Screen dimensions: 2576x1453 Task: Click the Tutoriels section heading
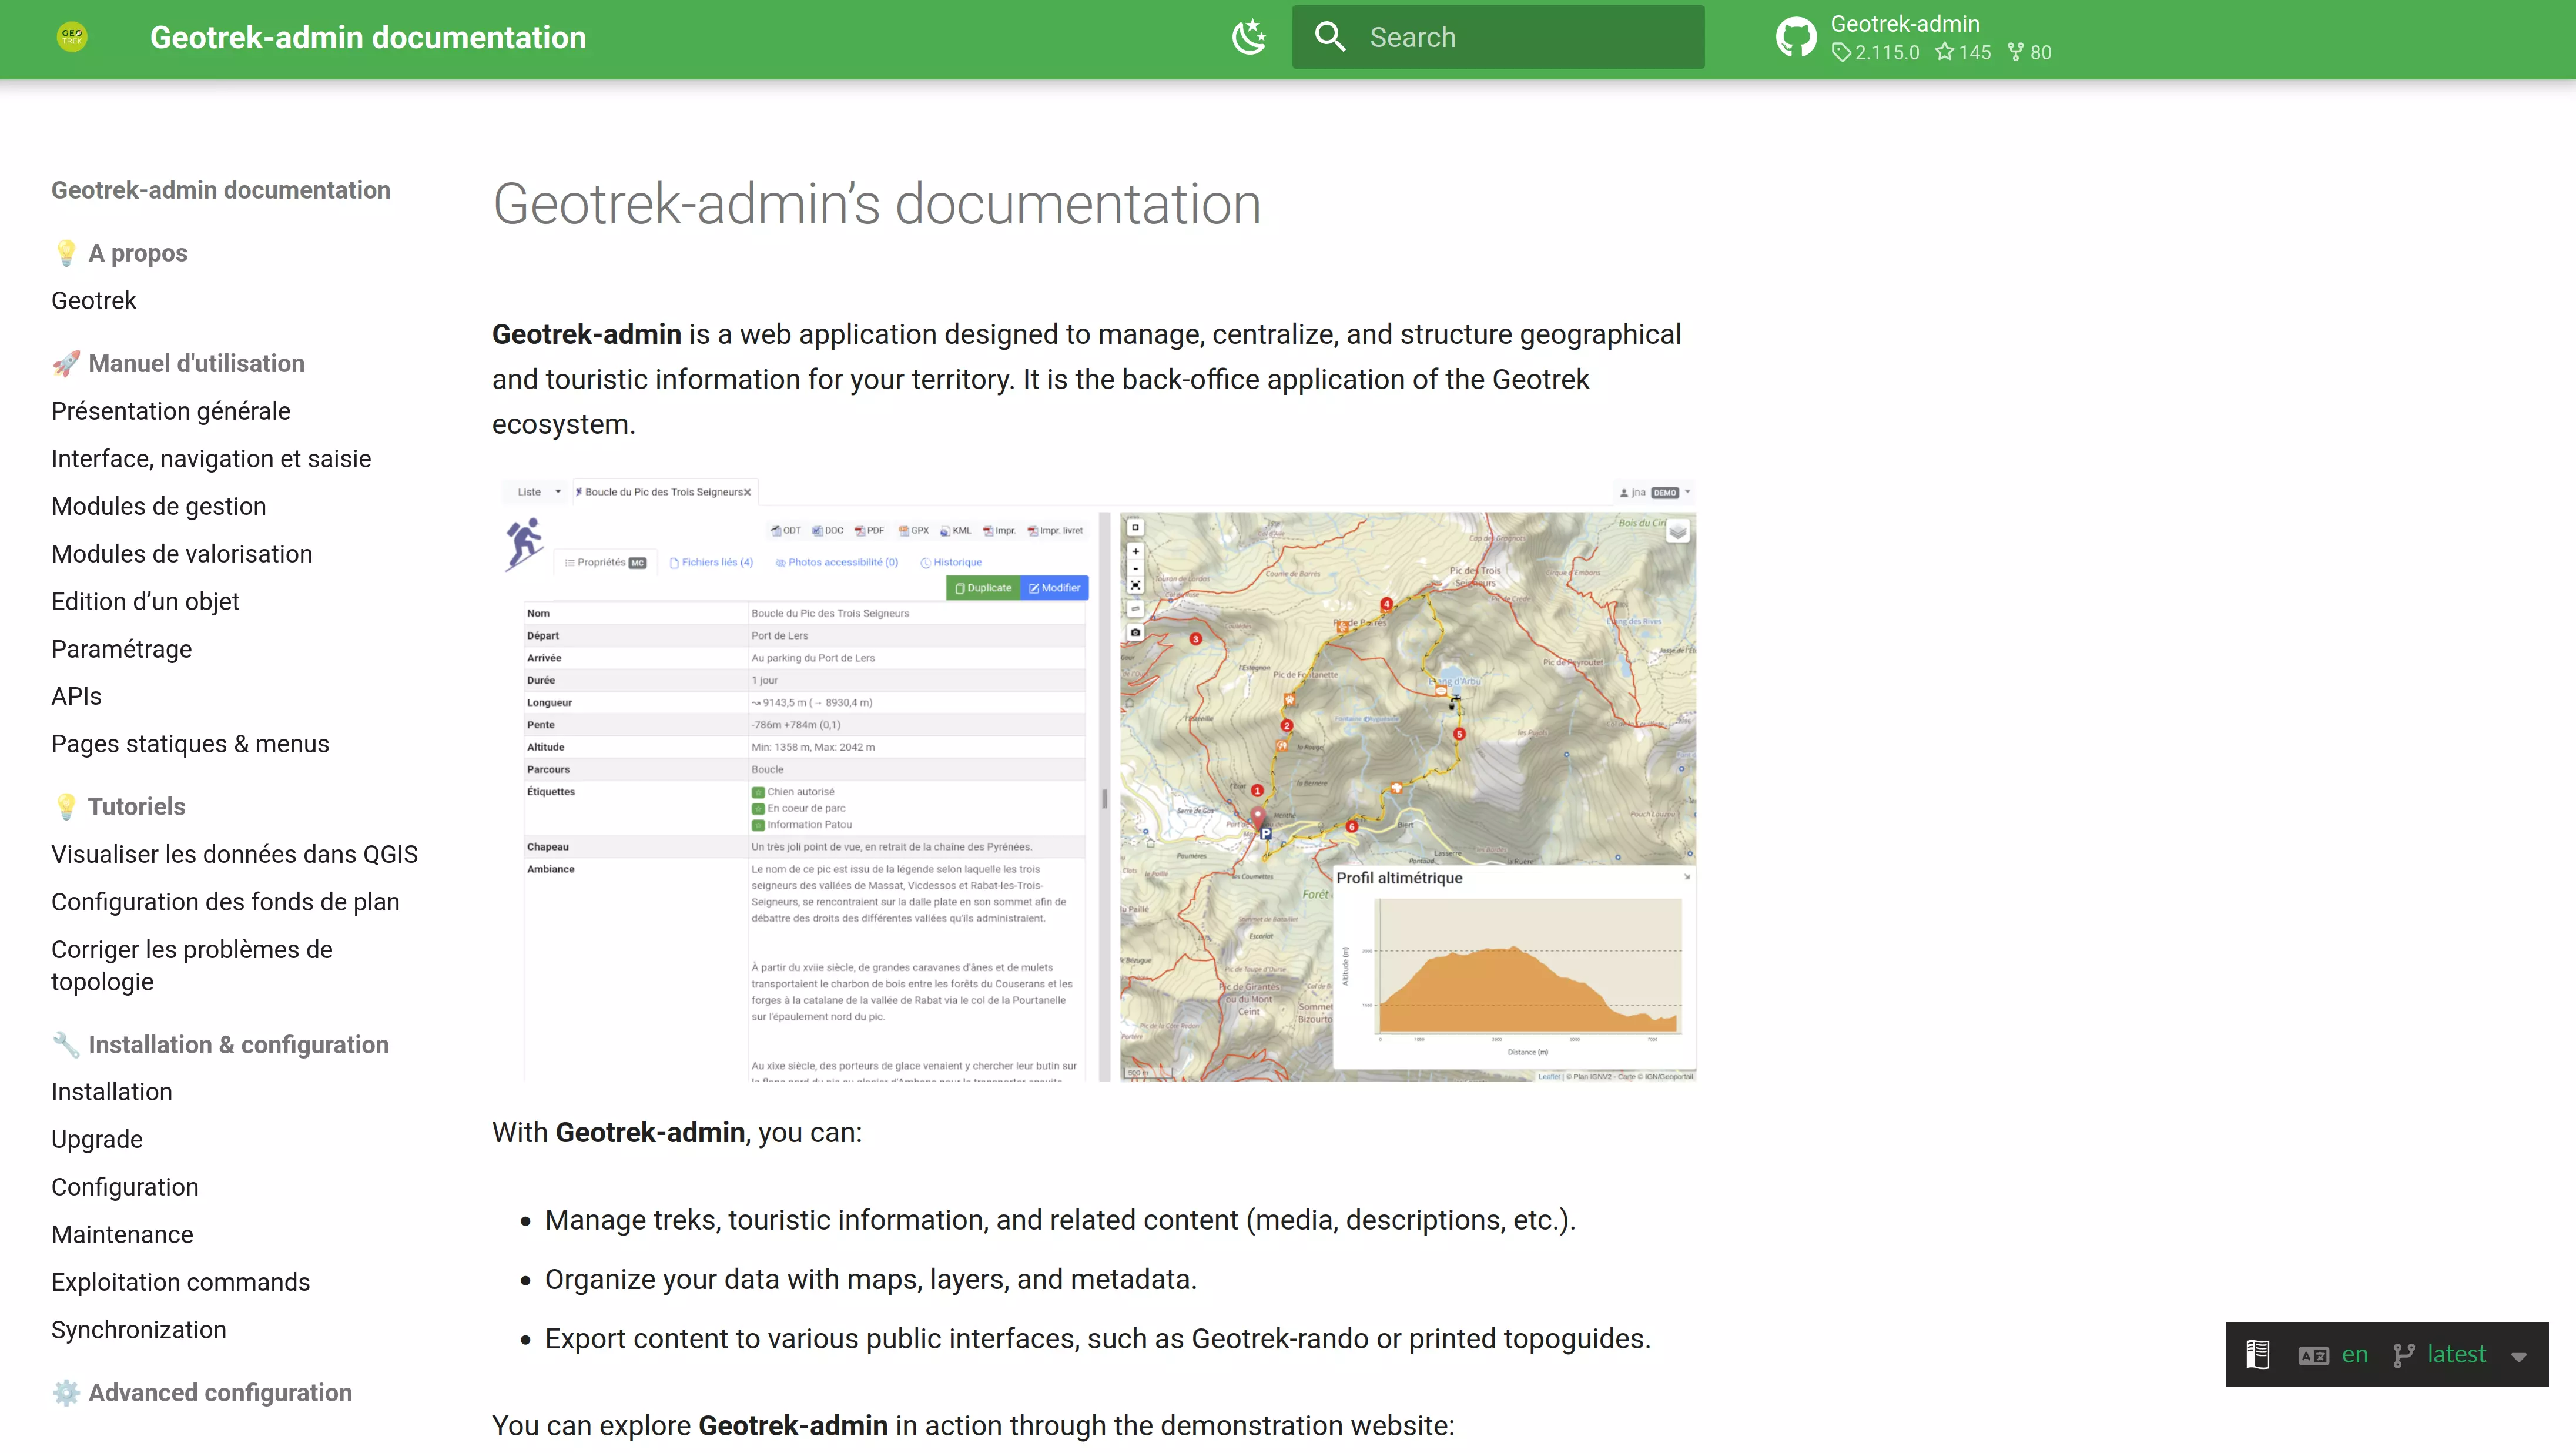(119, 807)
